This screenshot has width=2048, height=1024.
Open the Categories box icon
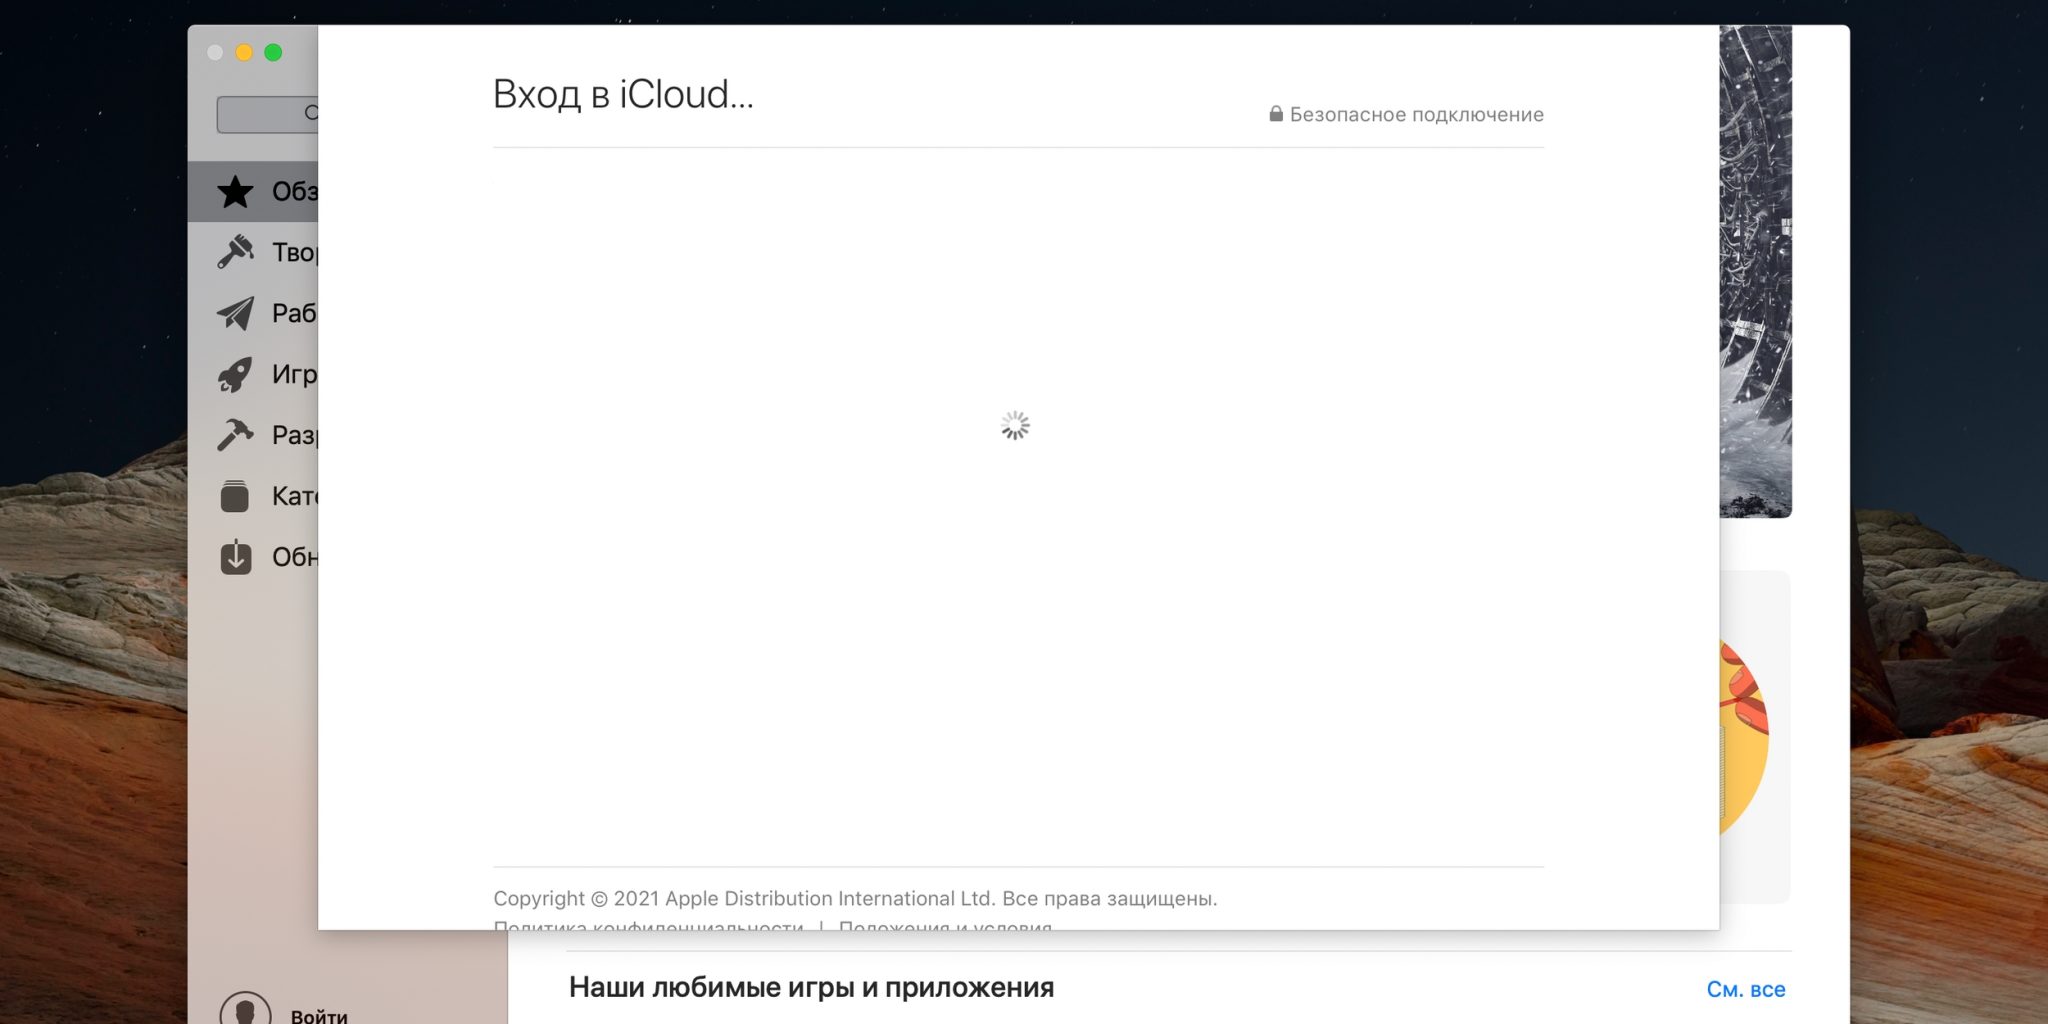[x=235, y=496]
